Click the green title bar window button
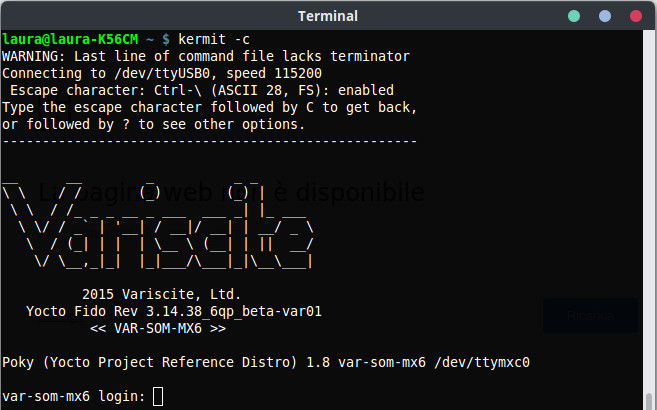This screenshot has height=410, width=657. click(x=574, y=16)
